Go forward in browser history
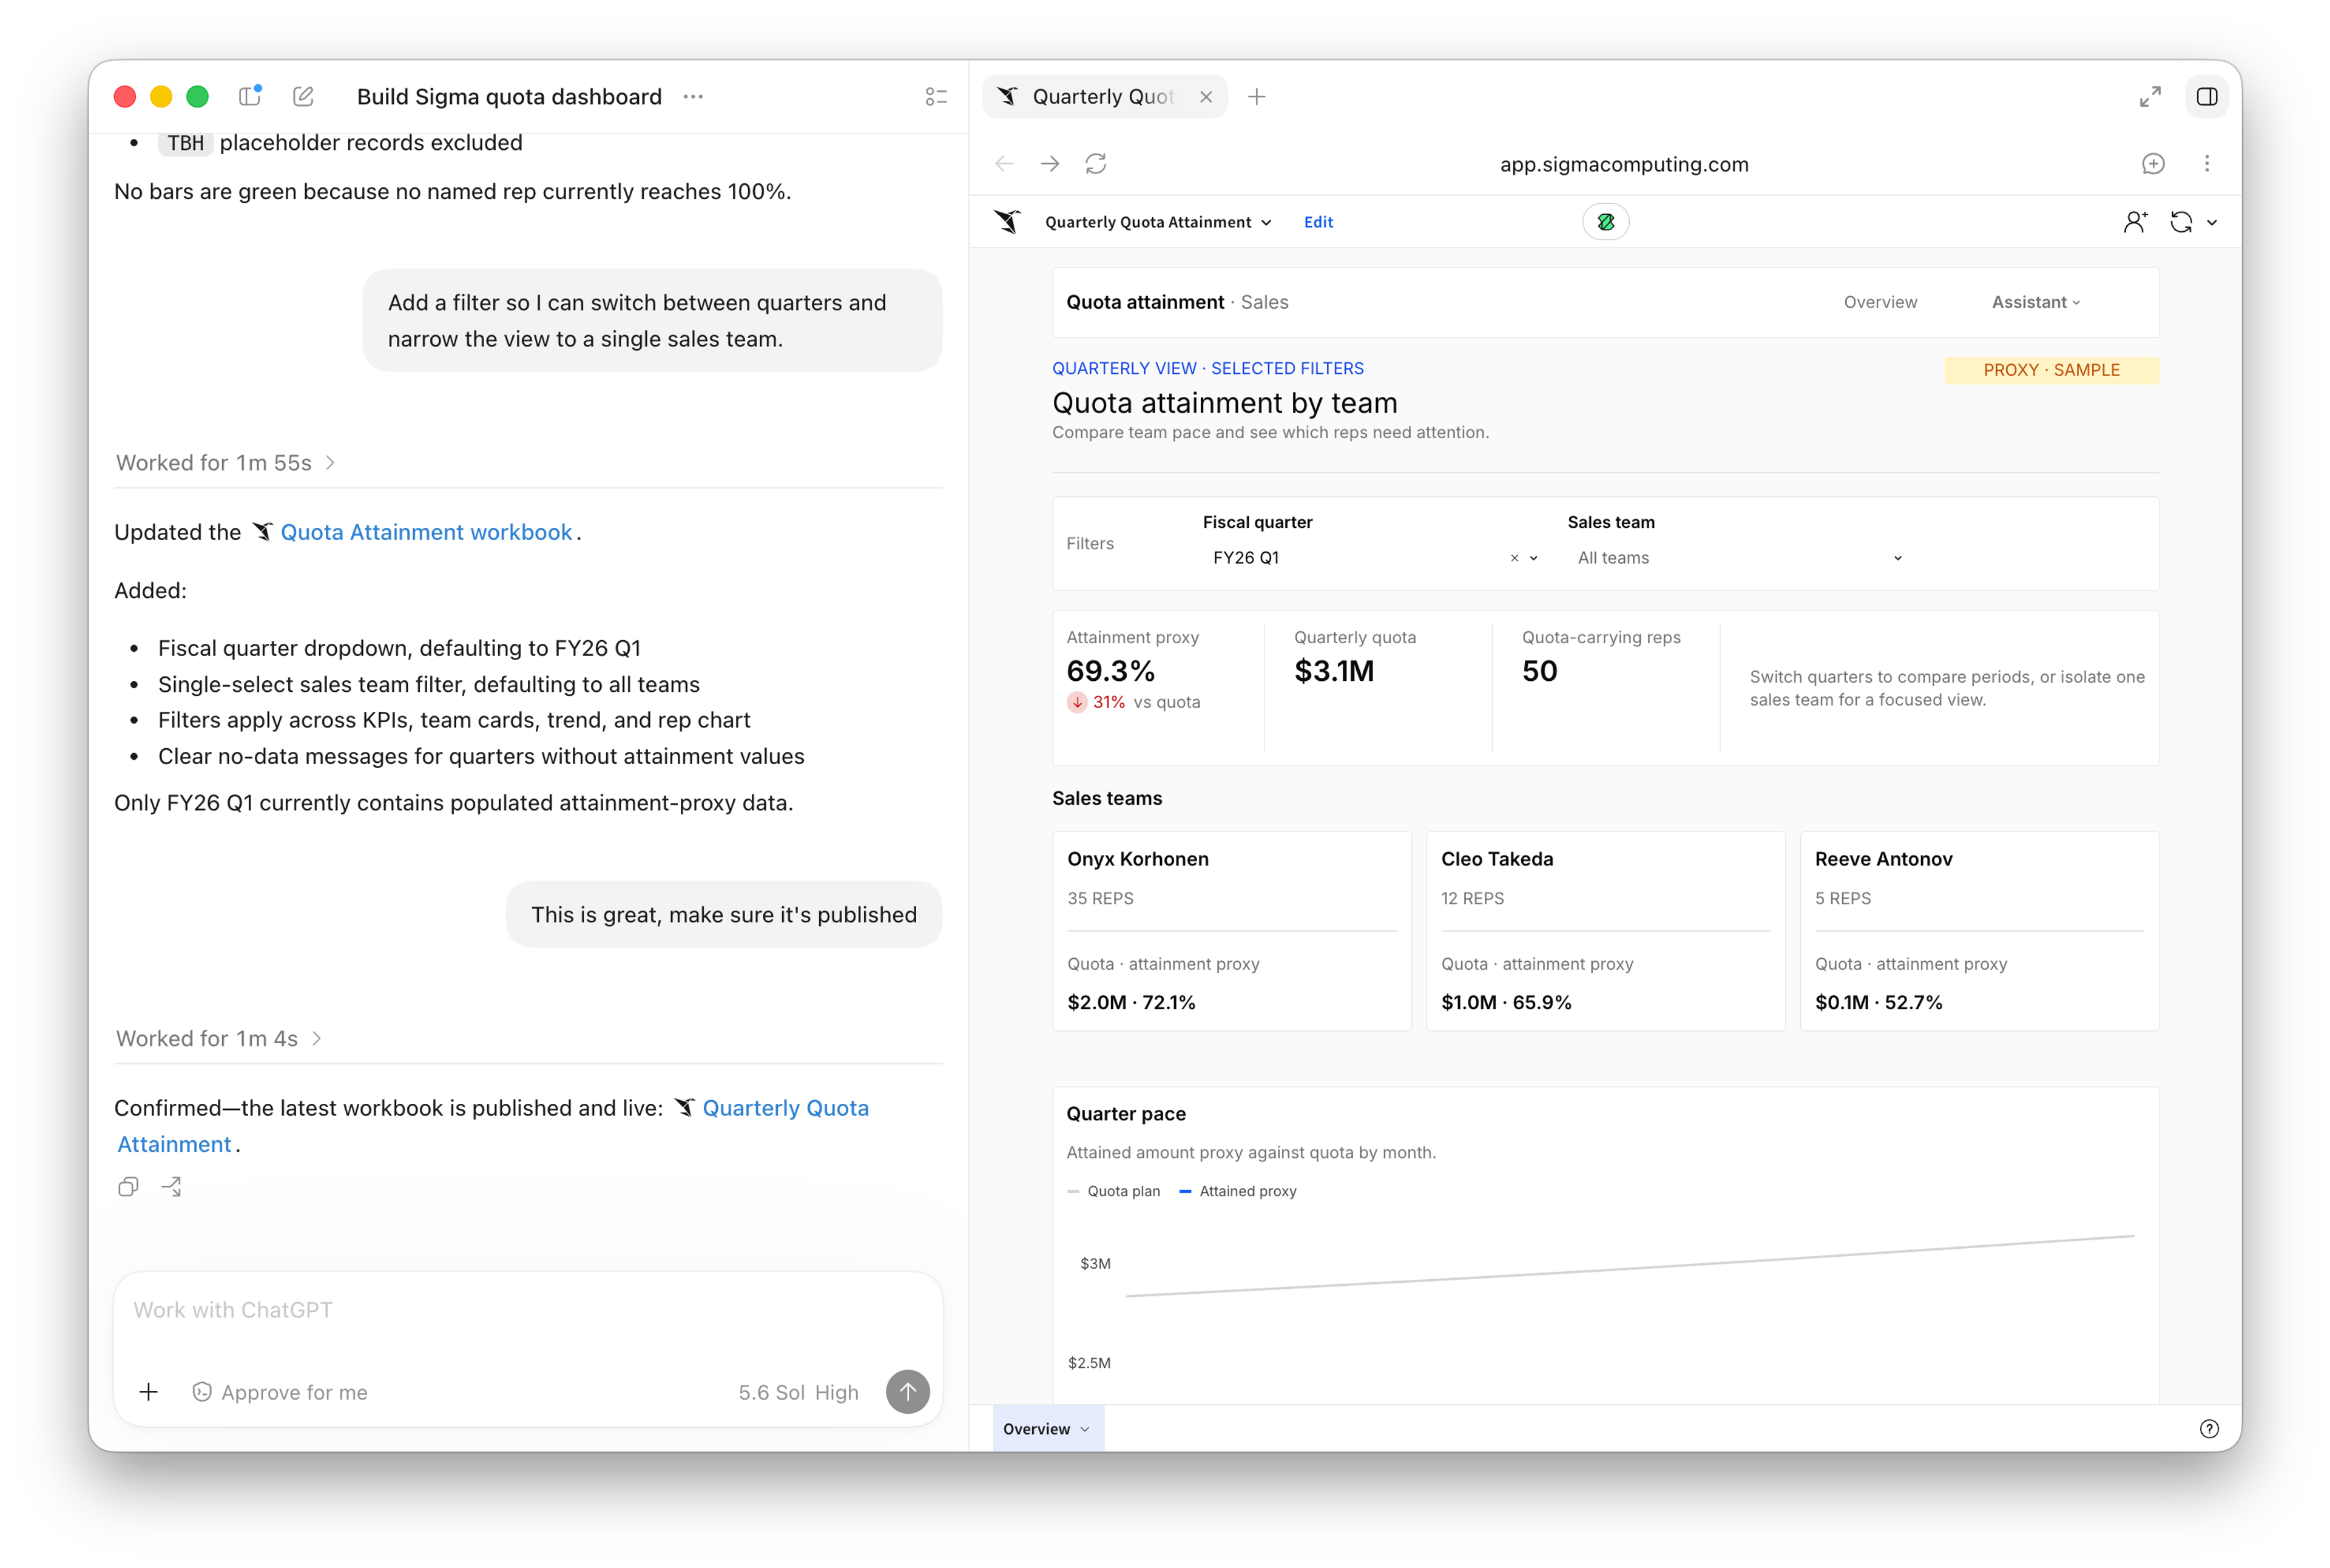 (x=1050, y=163)
